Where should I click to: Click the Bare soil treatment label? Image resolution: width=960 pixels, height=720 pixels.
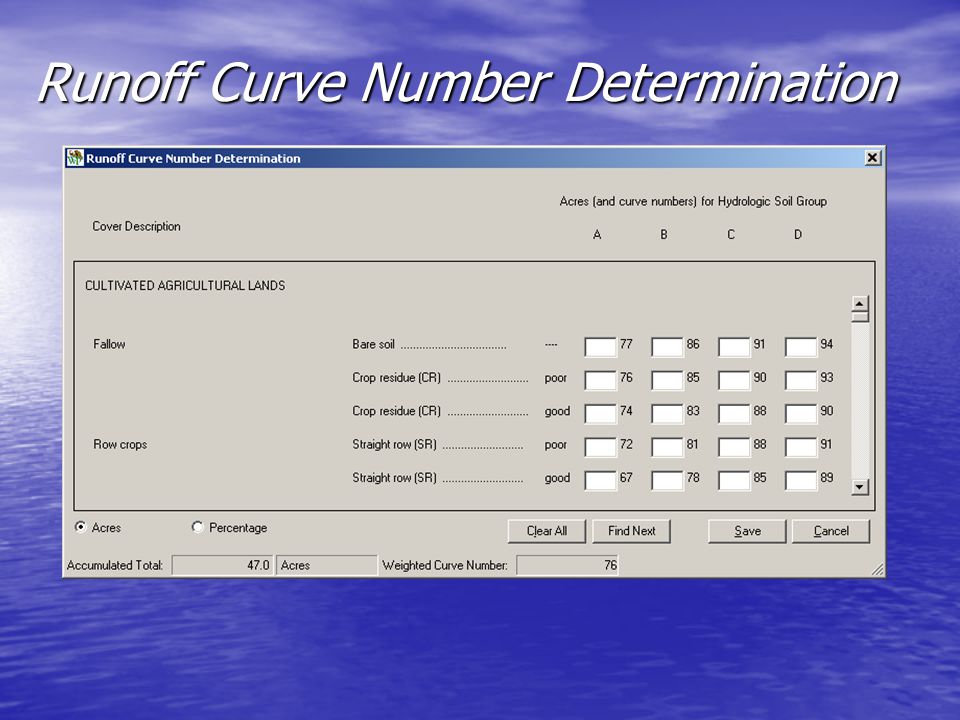(373, 344)
